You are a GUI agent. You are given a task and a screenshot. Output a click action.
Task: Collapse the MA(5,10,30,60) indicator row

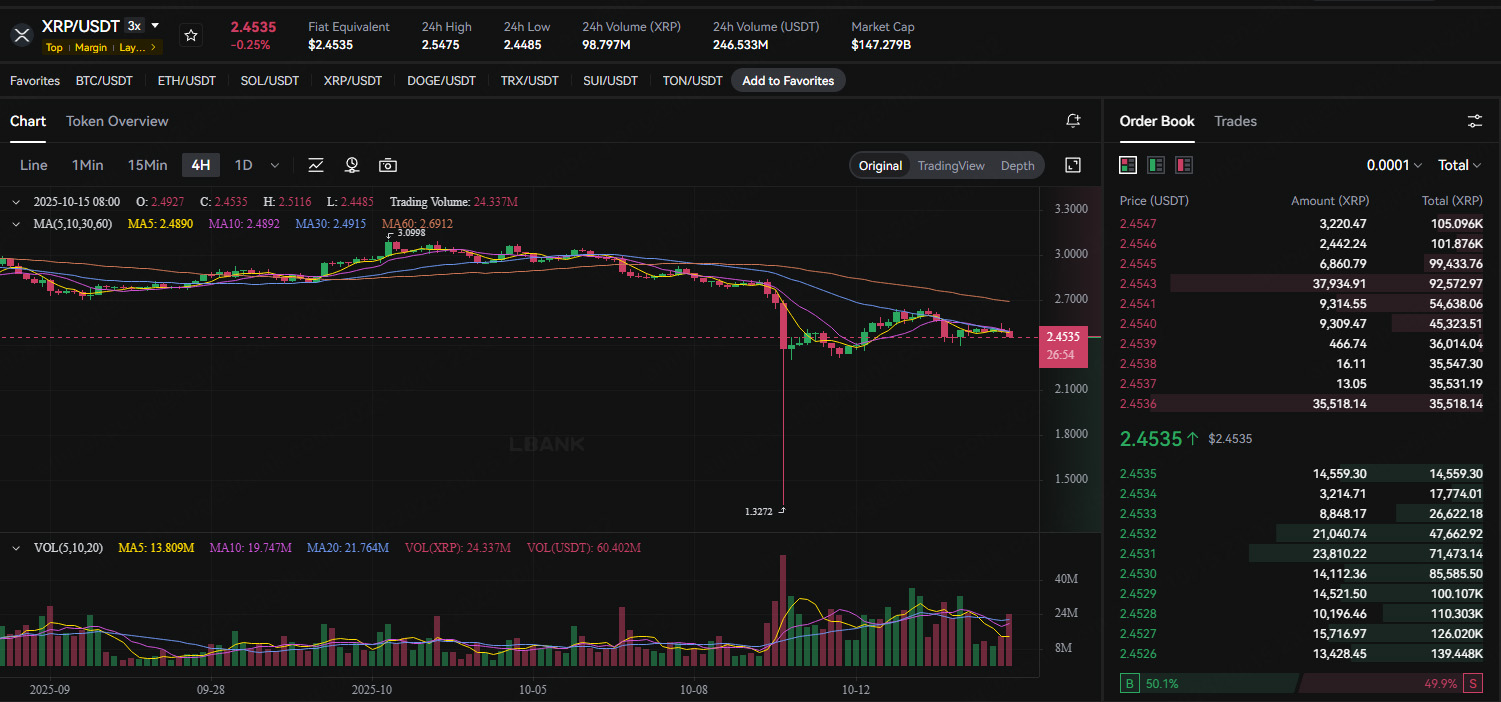(15, 224)
